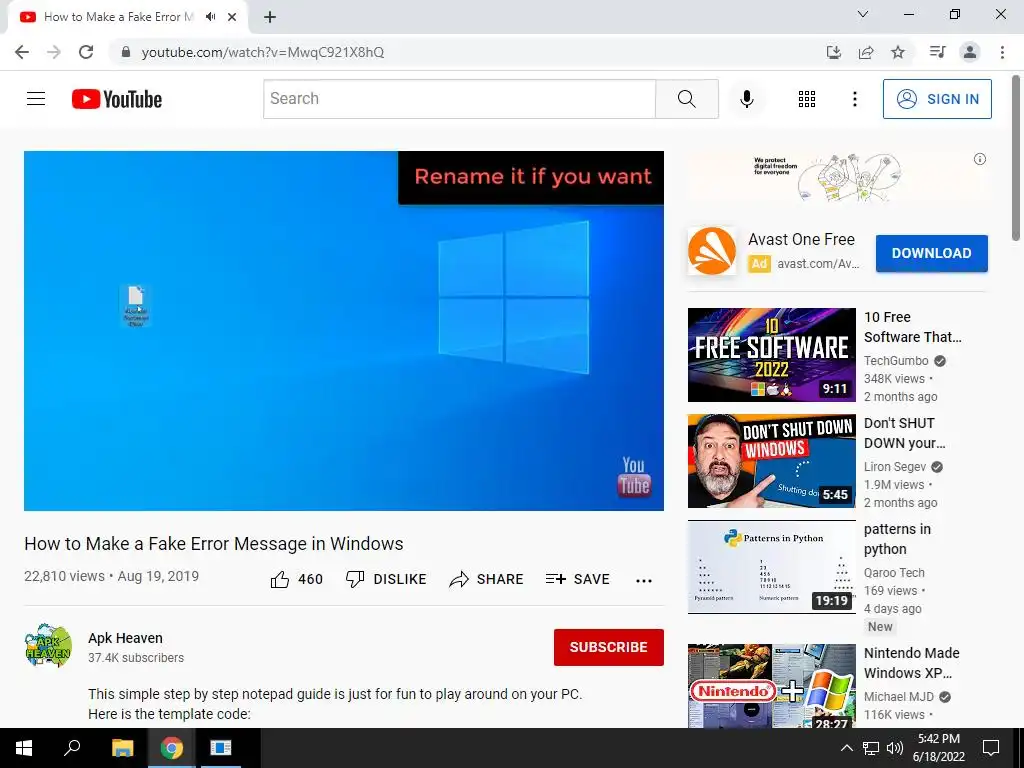Like the video with thumbs up
Screen dimensions: 1024x768
pos(296,579)
